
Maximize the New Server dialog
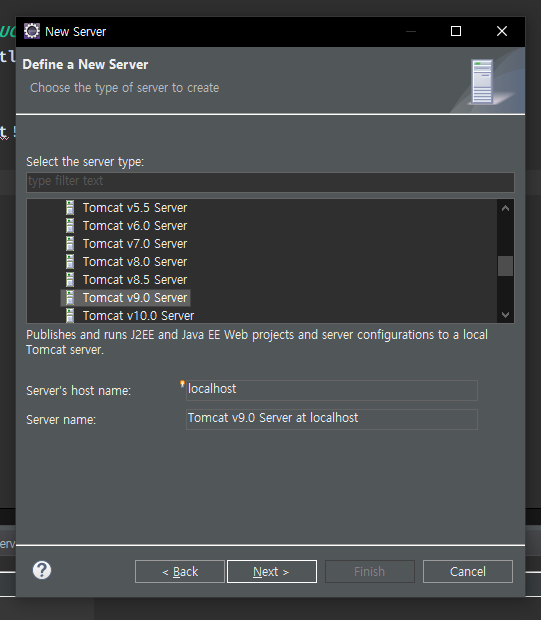click(x=456, y=31)
